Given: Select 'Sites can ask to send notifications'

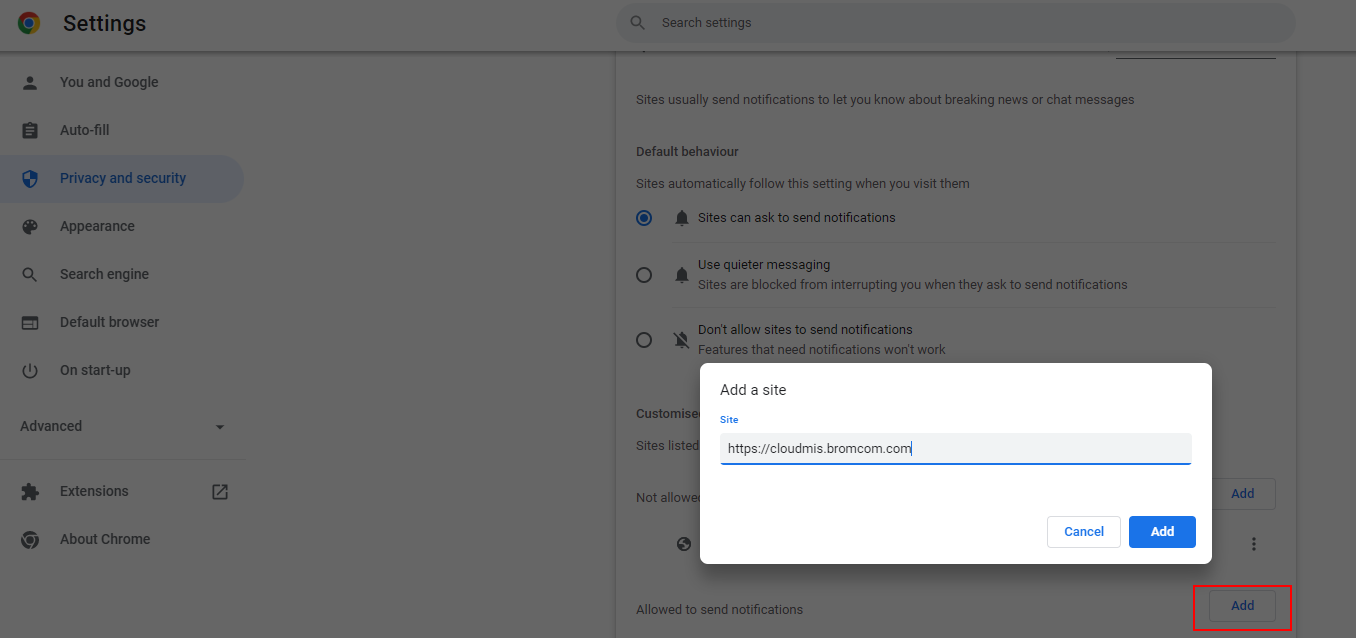Looking at the screenshot, I should pyautogui.click(x=643, y=217).
